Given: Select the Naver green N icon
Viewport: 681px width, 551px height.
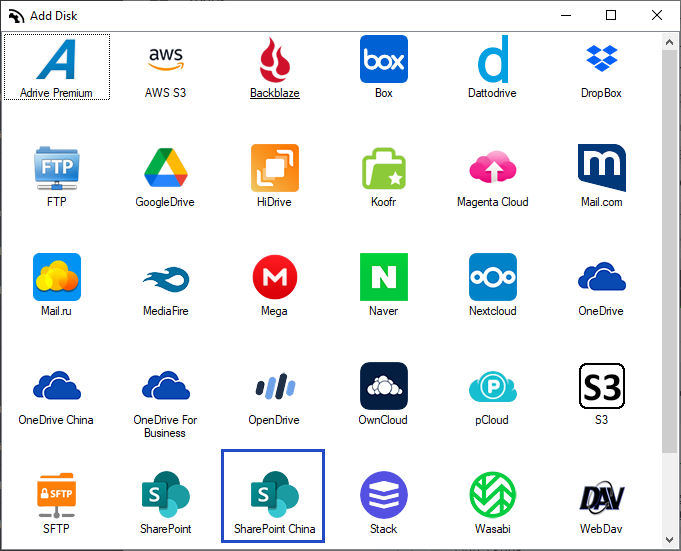Looking at the screenshot, I should 384,277.
